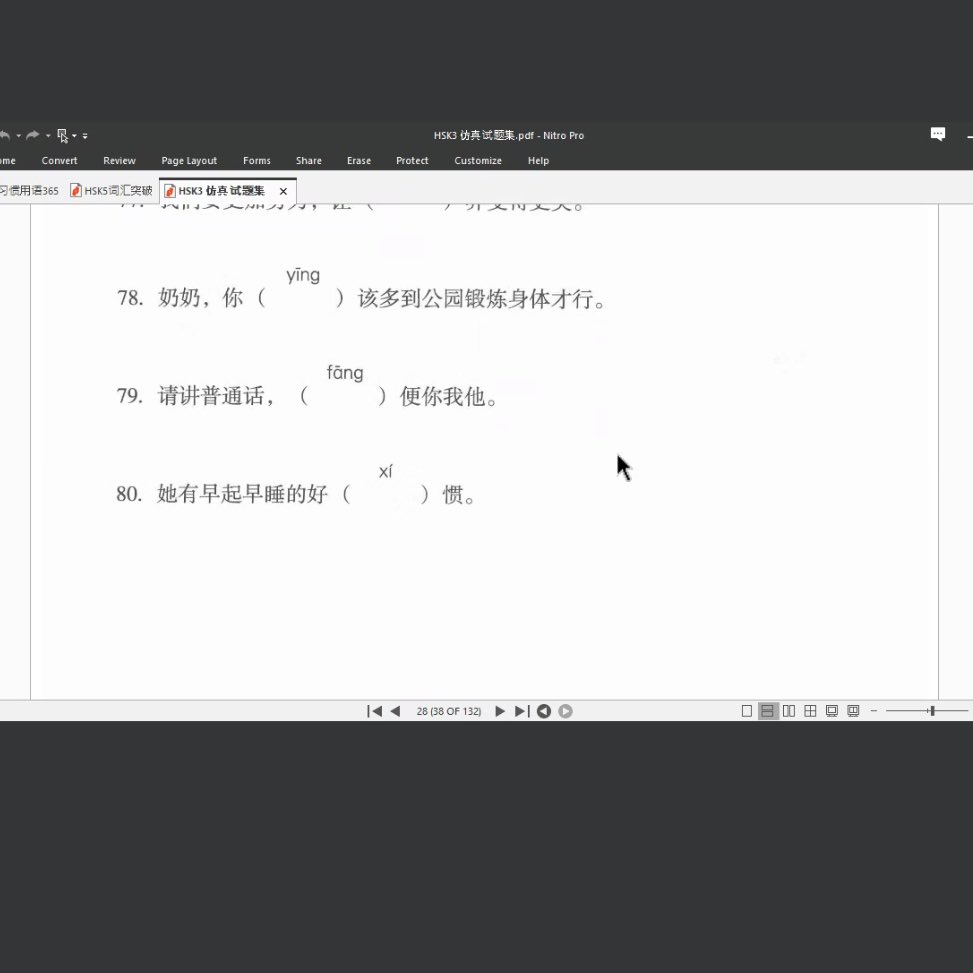Click the title text HSK3 仿真试题集.pdf - Nitro Pro
The height and width of the screenshot is (973, 973).
(509, 135)
